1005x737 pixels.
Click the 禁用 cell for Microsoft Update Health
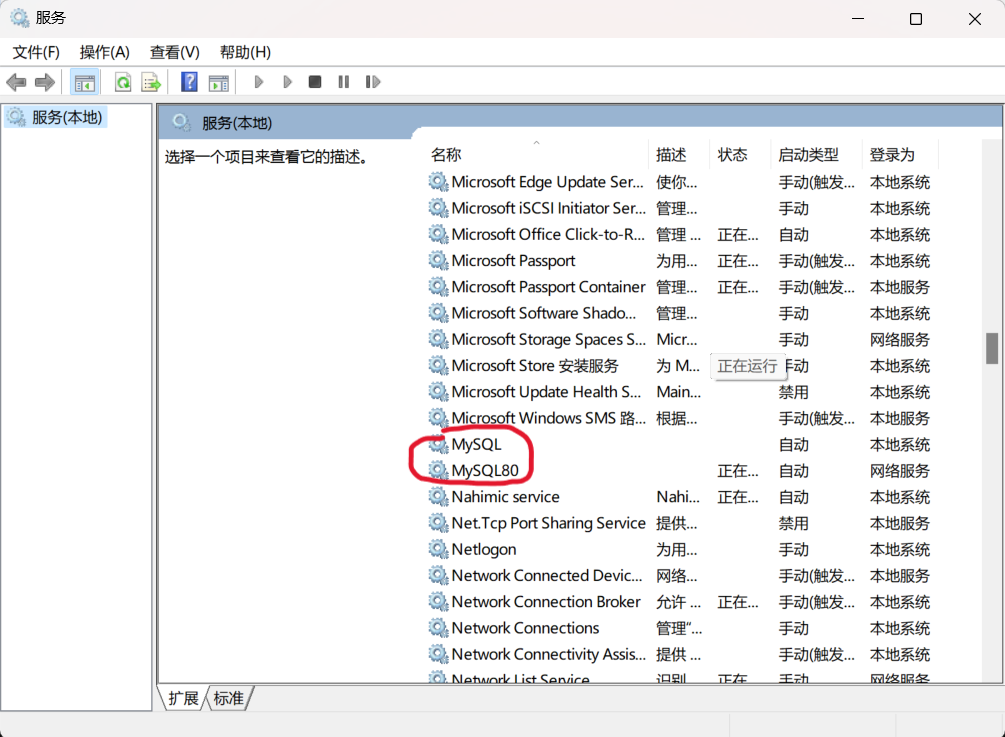point(793,392)
